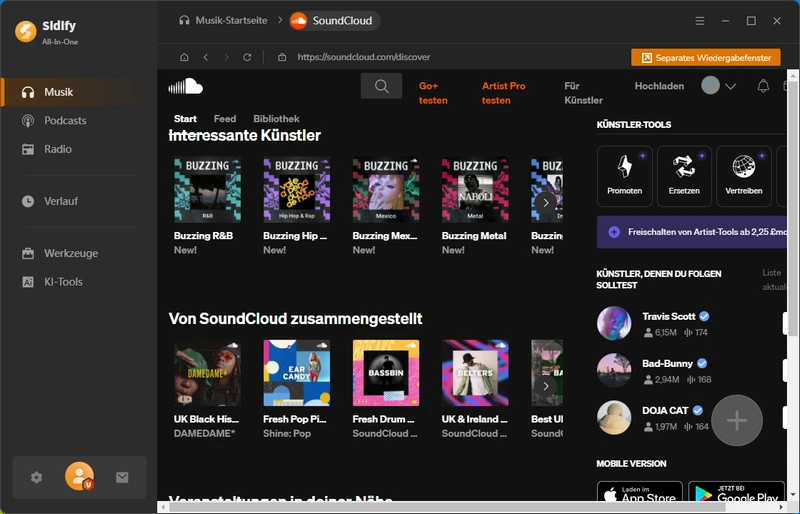Click the Sidify app logo

[26, 32]
